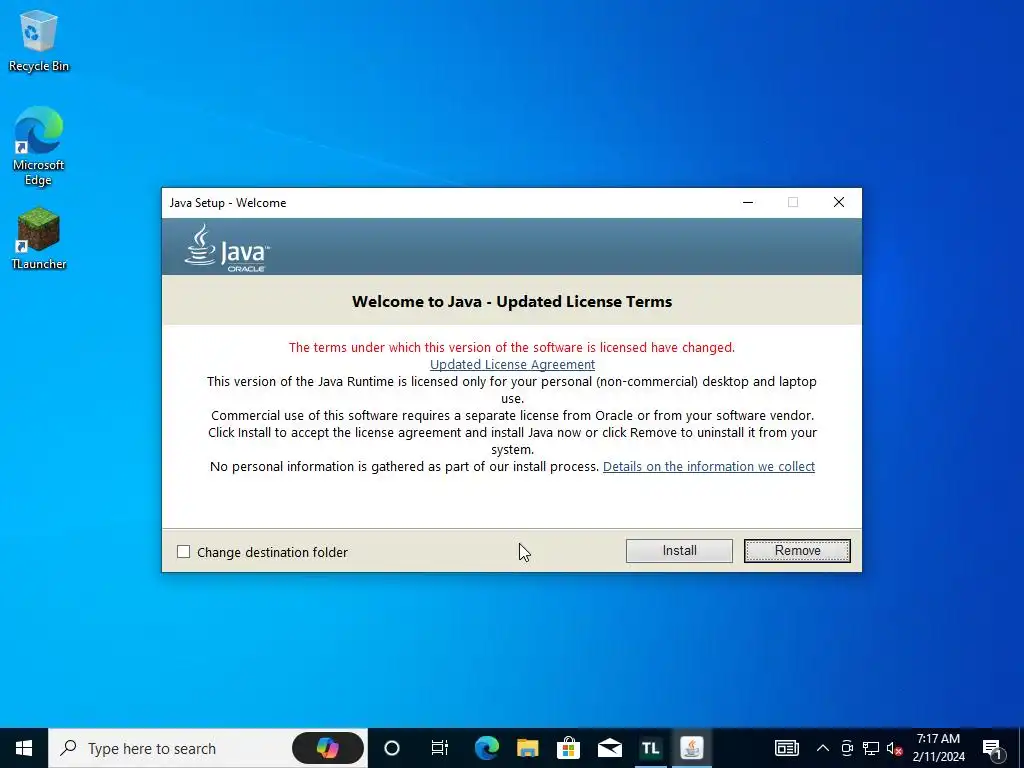
Task: Open Details on the information we collect
Action: coord(709,466)
